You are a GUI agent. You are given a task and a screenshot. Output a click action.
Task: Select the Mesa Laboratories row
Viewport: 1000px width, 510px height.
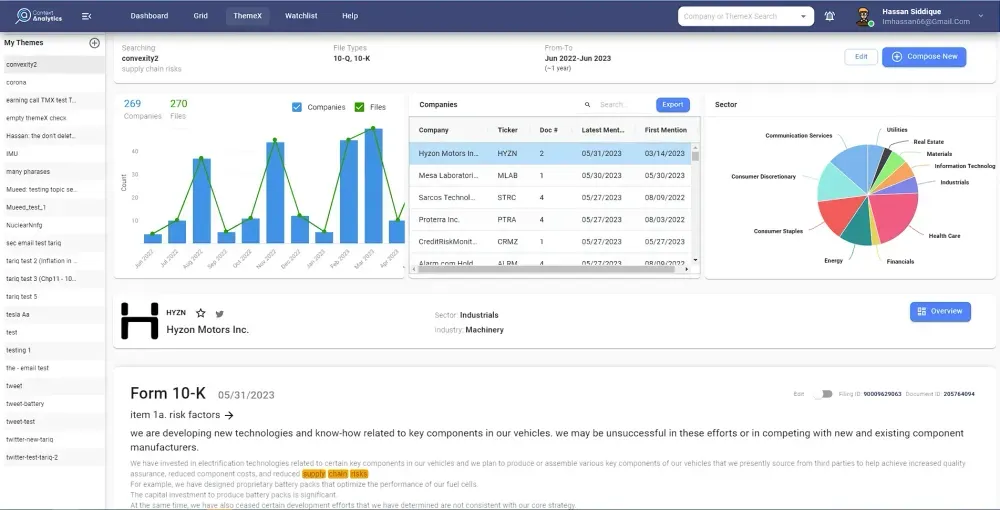coord(550,175)
